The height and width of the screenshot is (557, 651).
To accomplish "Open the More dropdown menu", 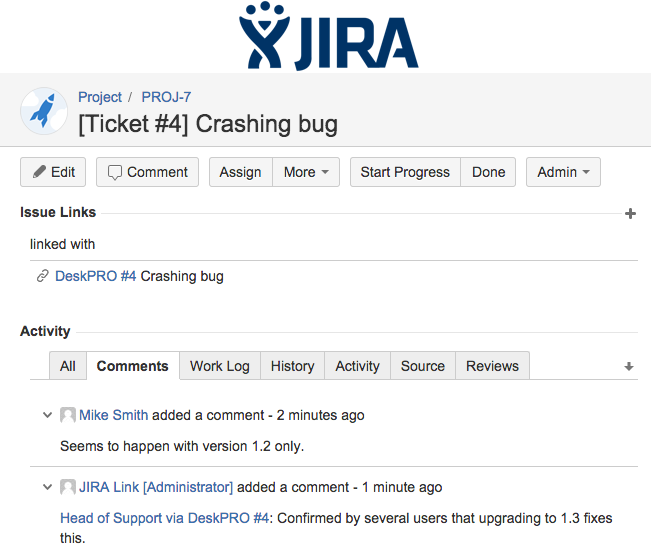I will click(x=306, y=172).
